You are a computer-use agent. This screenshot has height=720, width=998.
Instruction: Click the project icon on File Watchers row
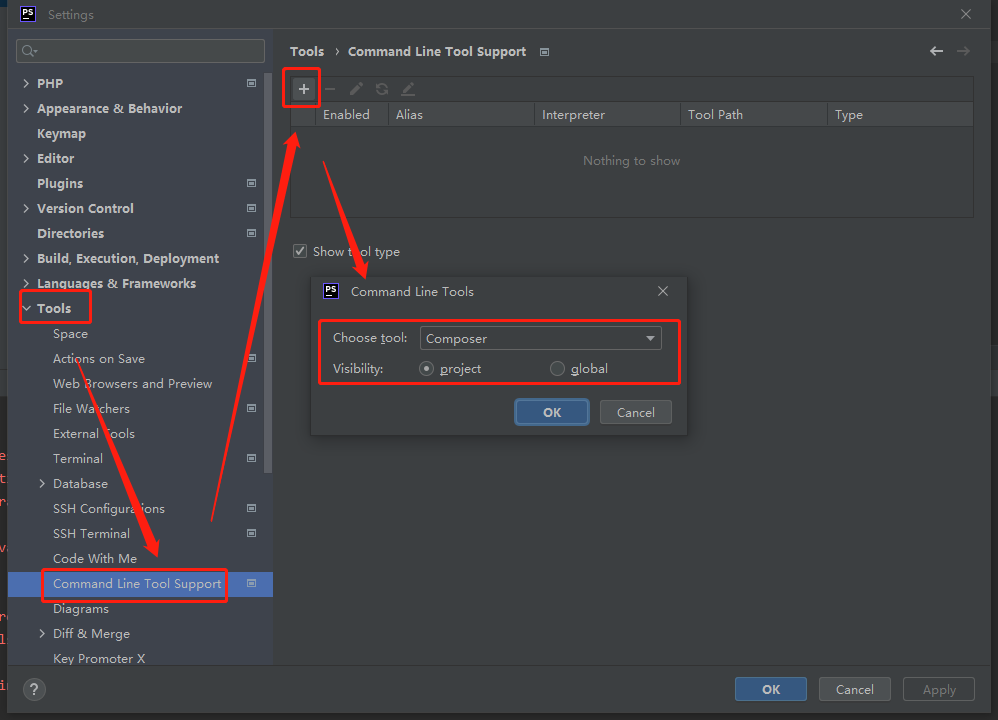click(x=251, y=408)
